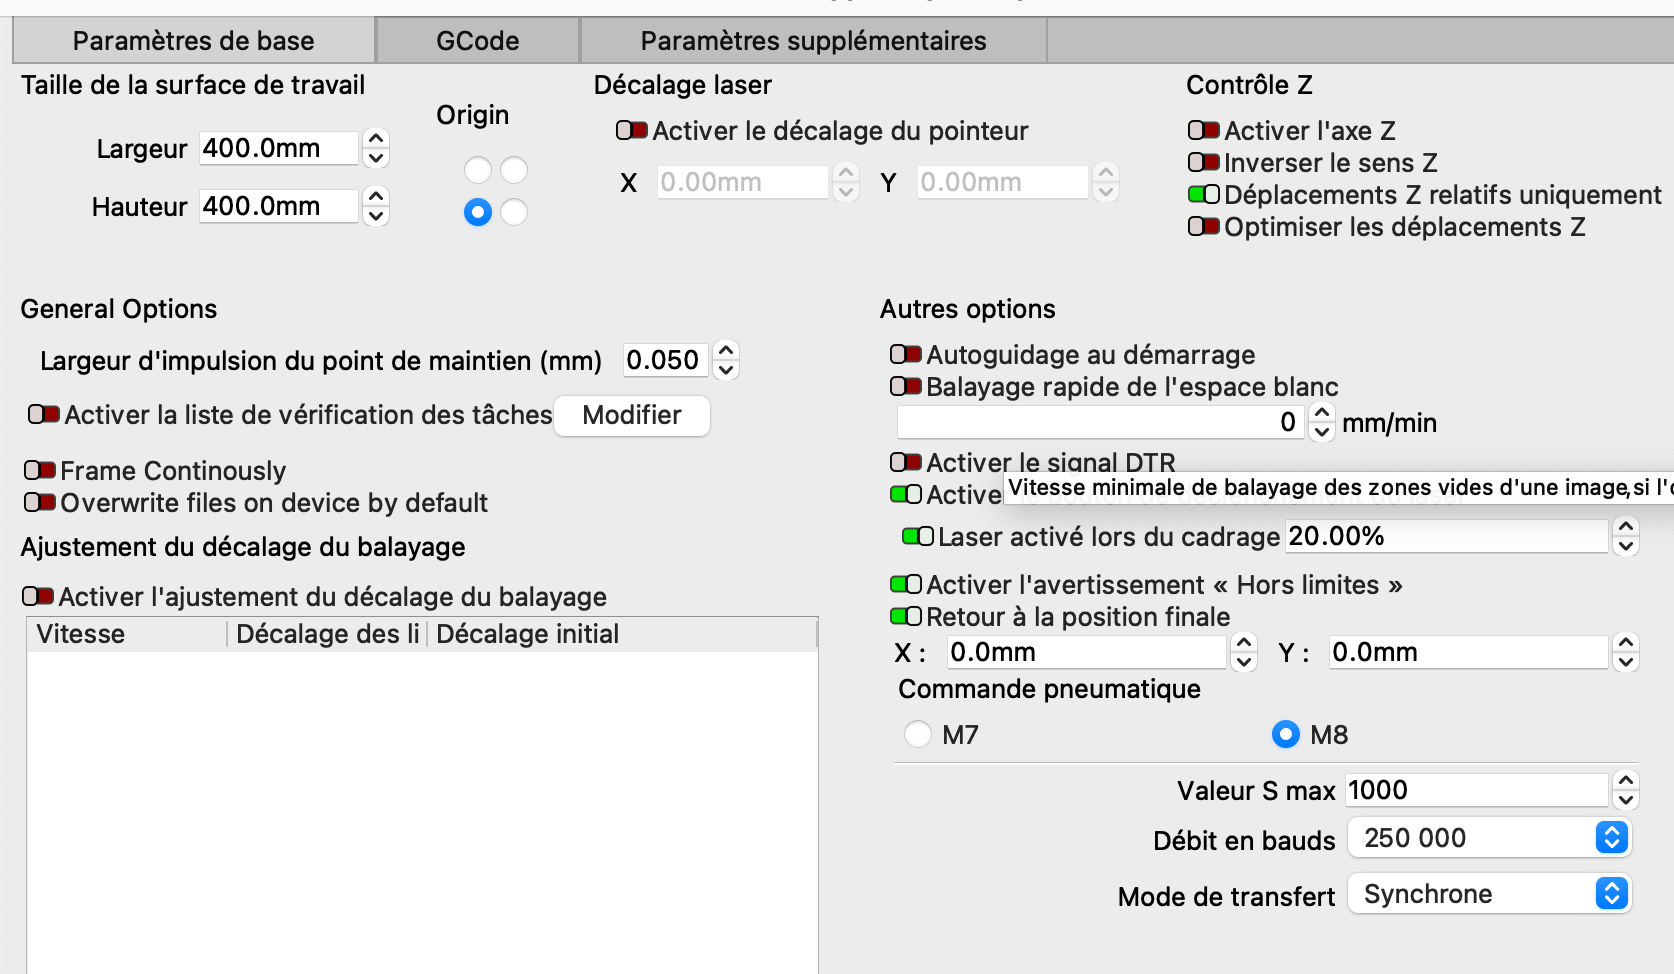Click the Hauteur input field
Screen dimensions: 1674x974
coord(278,206)
